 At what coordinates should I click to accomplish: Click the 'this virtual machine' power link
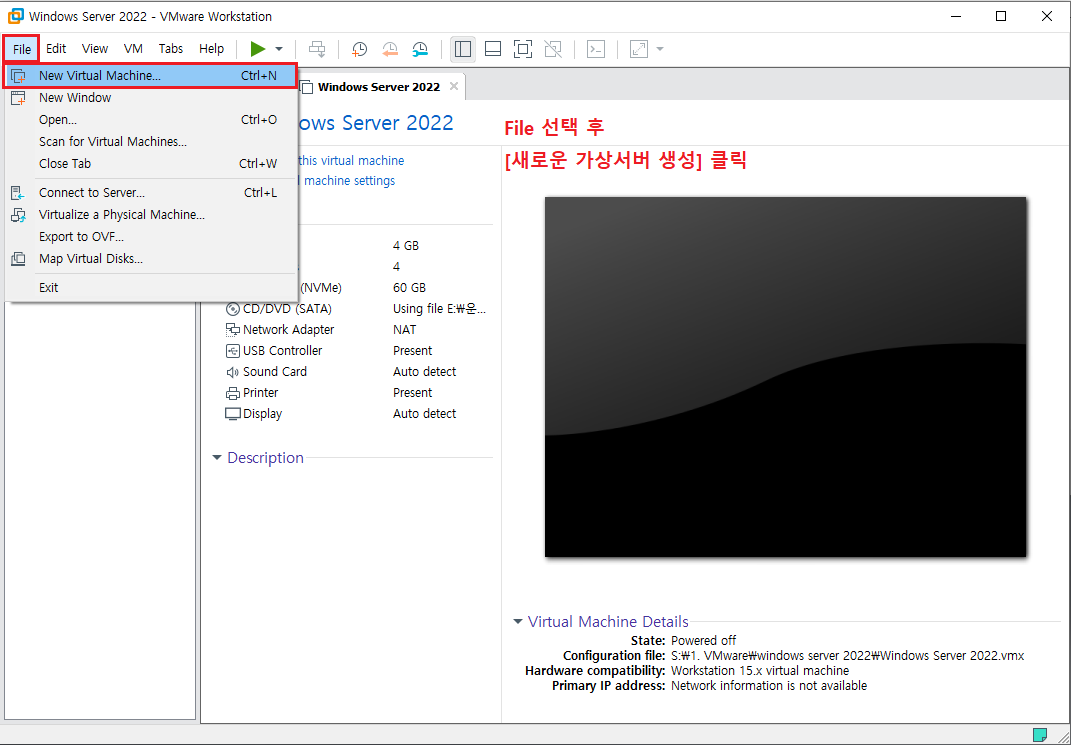point(351,160)
